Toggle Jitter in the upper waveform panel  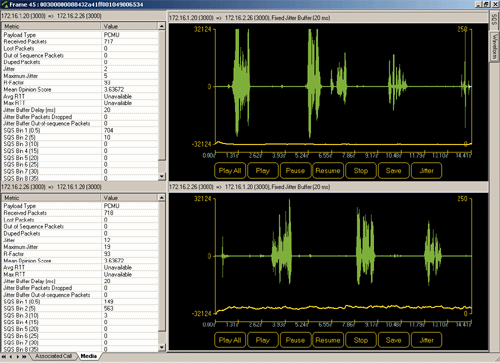click(x=426, y=171)
